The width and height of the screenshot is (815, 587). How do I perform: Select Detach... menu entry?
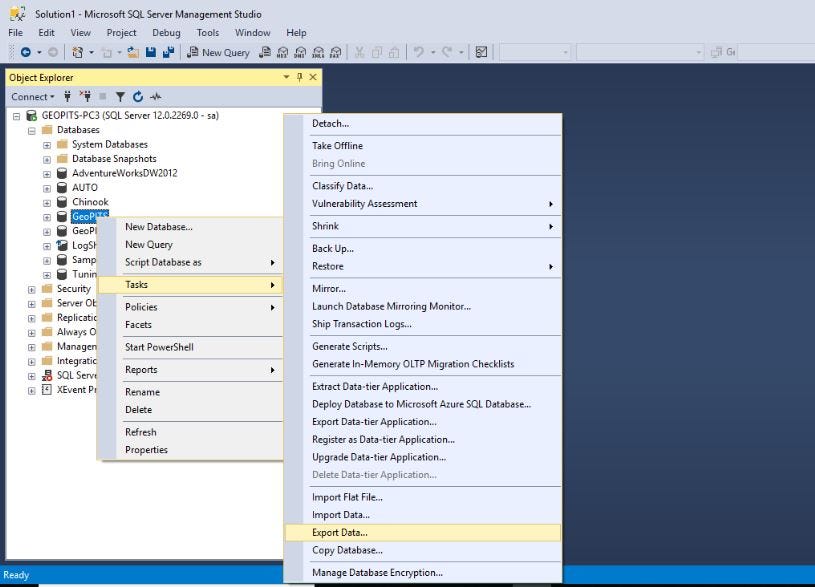point(423,124)
